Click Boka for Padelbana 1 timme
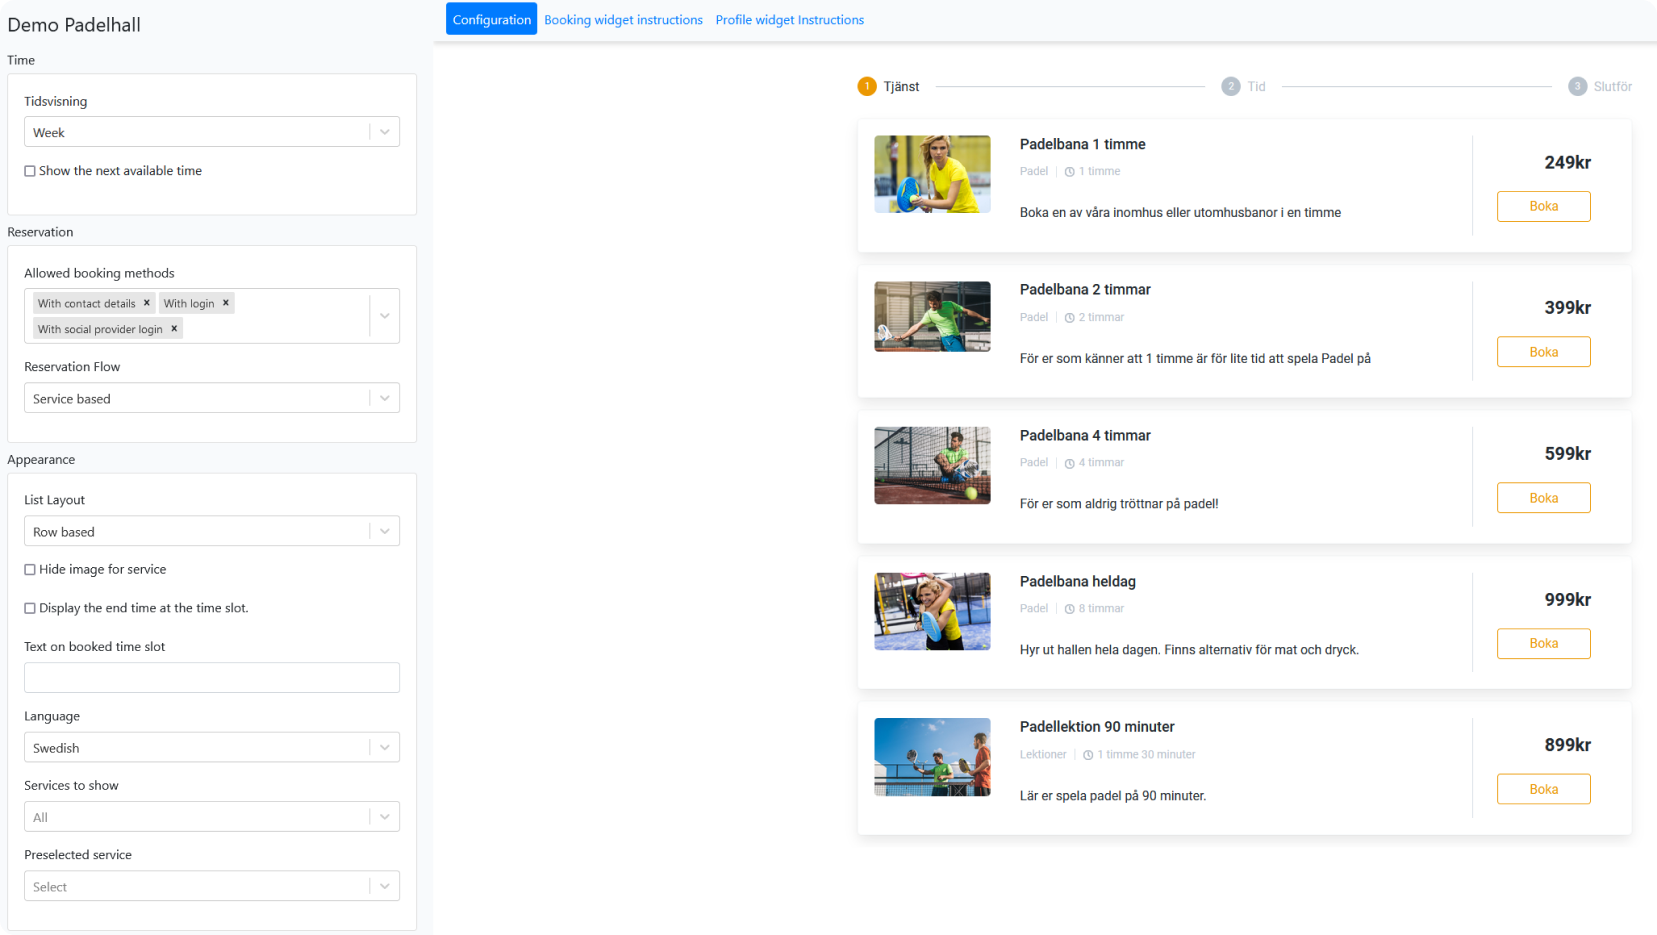 point(1544,206)
